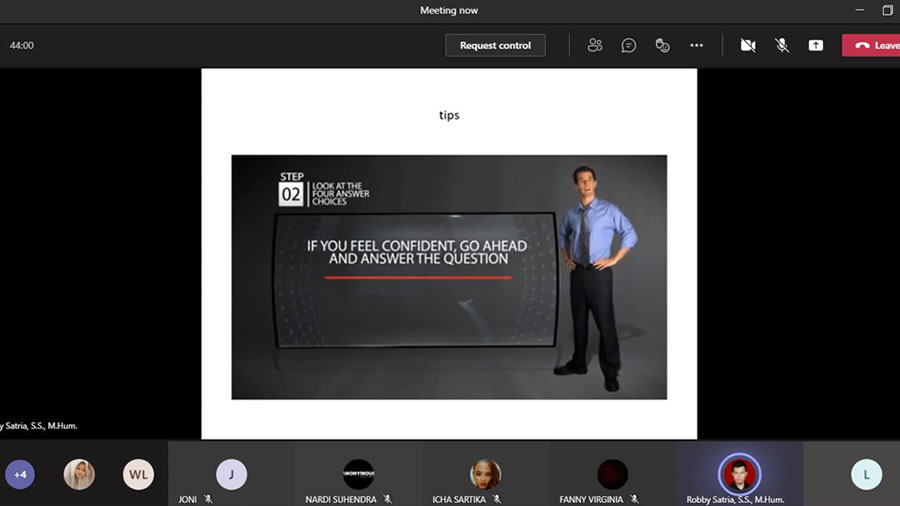The image size is (900, 506).
Task: Expand the +4 additional participants
Action: (20, 474)
